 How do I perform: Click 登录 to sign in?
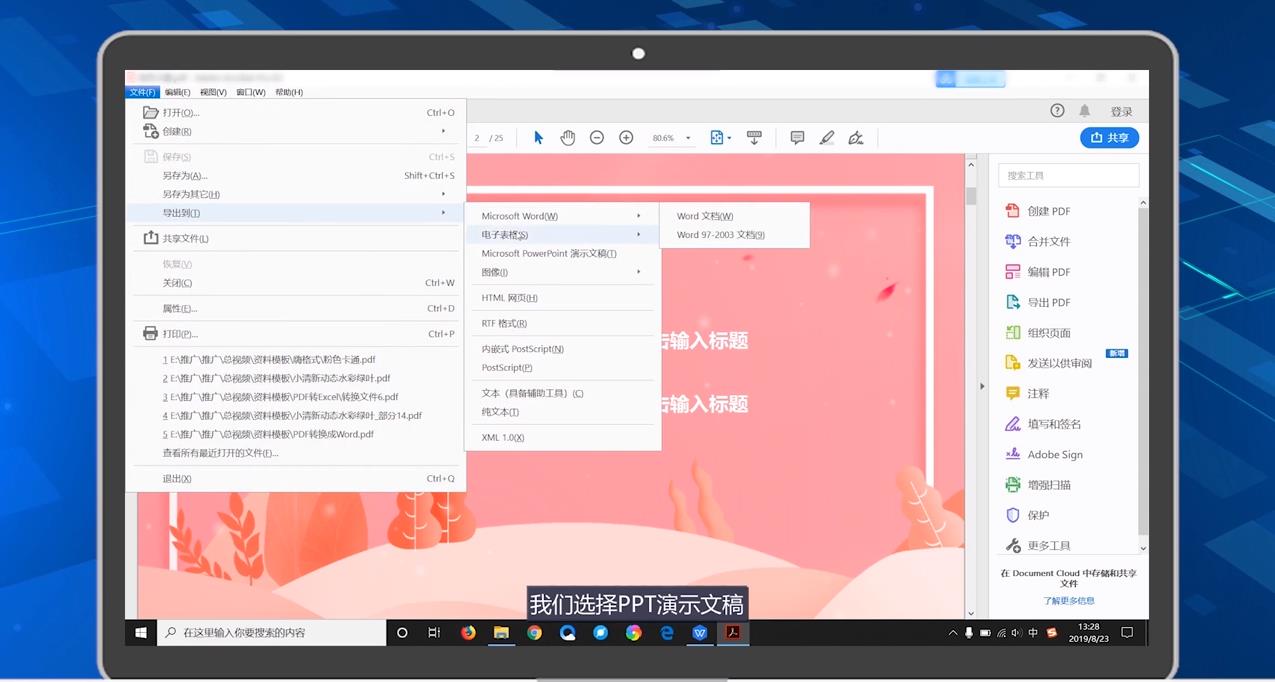point(1121,112)
